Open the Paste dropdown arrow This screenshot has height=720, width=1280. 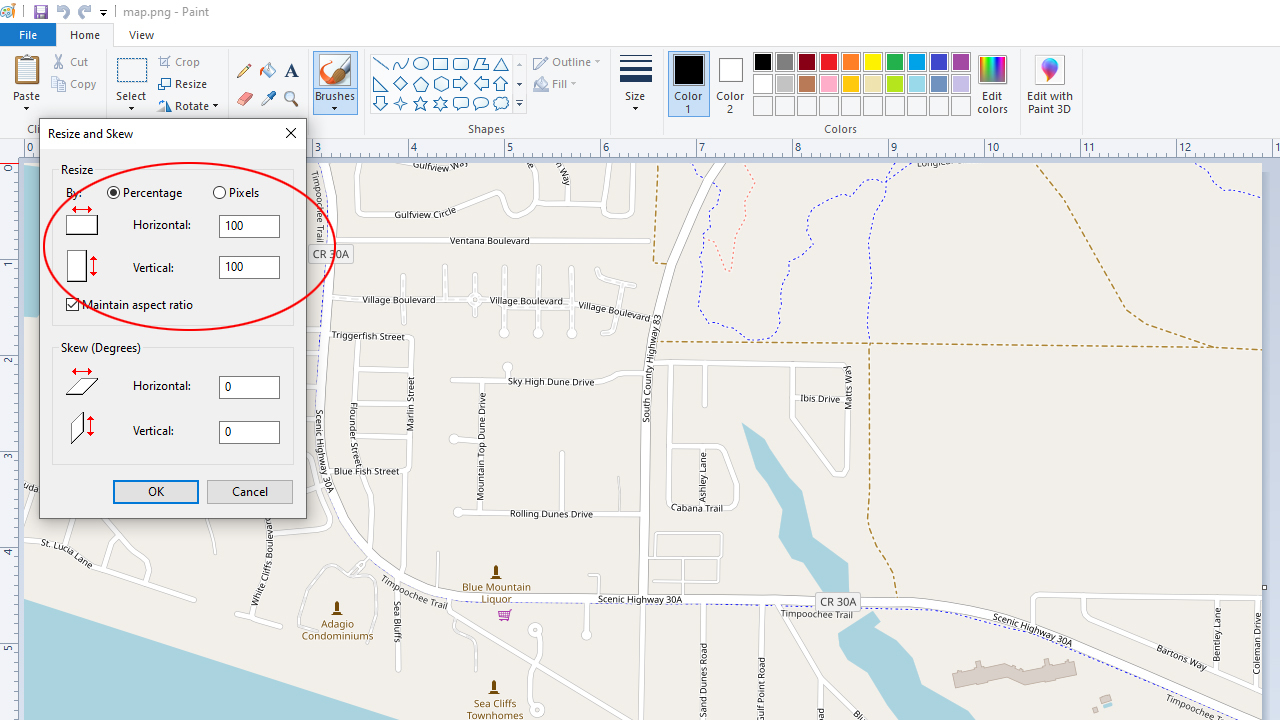click(27, 107)
